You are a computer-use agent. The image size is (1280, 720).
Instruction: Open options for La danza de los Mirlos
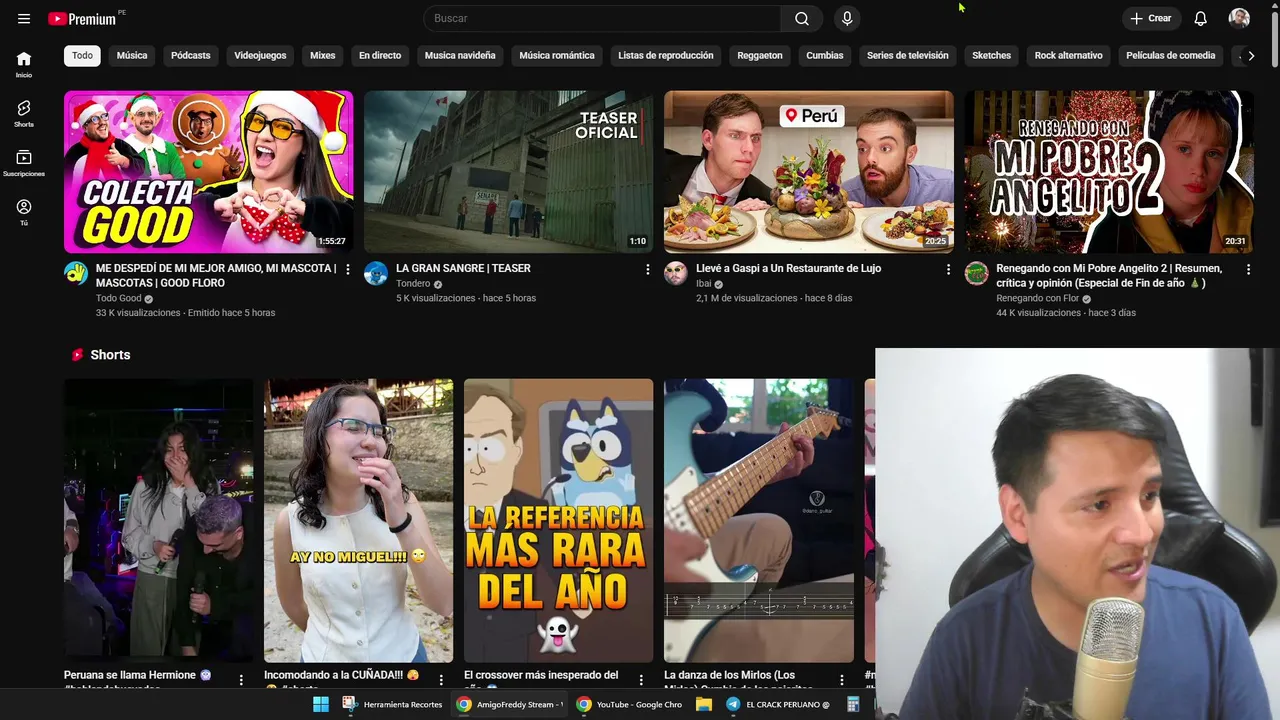tap(841, 679)
